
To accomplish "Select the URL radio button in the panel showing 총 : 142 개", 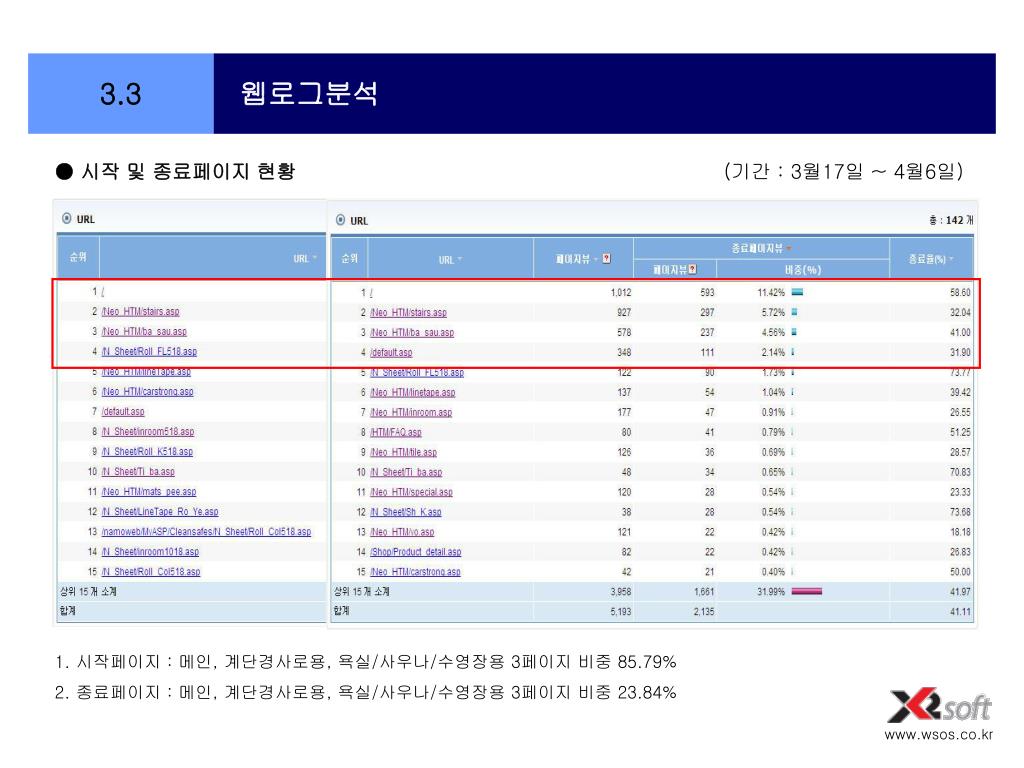I will [340, 220].
